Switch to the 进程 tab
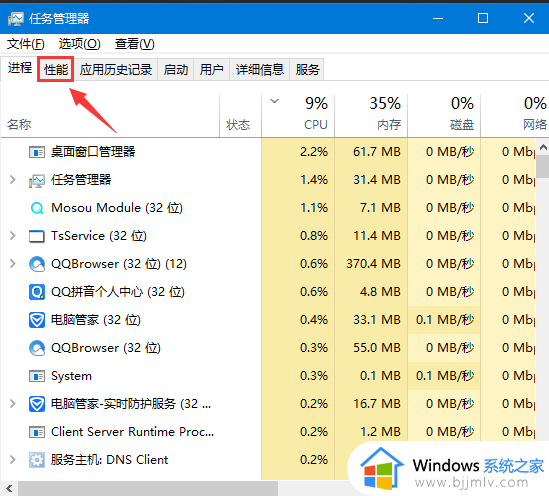Screen dimensions: 549x496 pyautogui.click(x=20, y=68)
